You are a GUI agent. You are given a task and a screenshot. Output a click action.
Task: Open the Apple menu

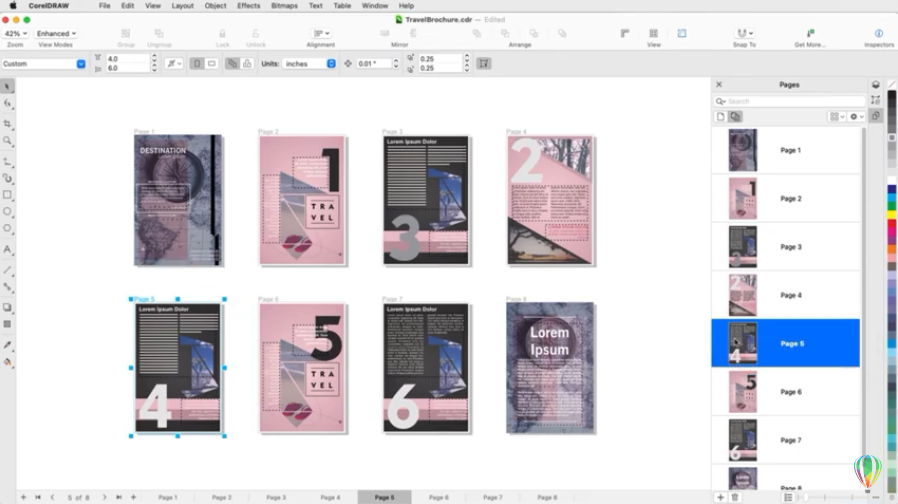(13, 6)
